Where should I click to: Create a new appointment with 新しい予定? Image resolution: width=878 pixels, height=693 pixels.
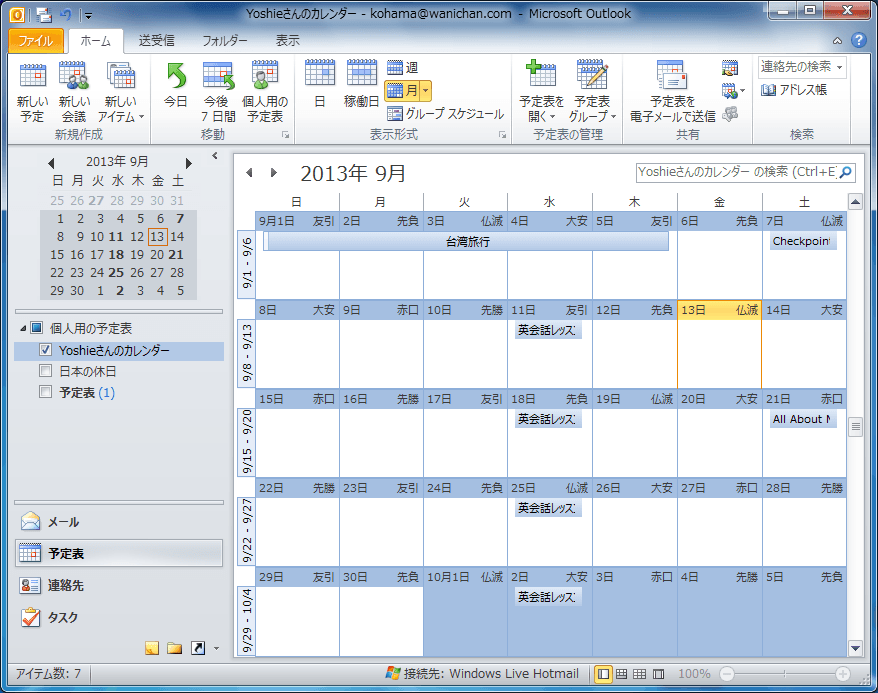[x=32, y=92]
